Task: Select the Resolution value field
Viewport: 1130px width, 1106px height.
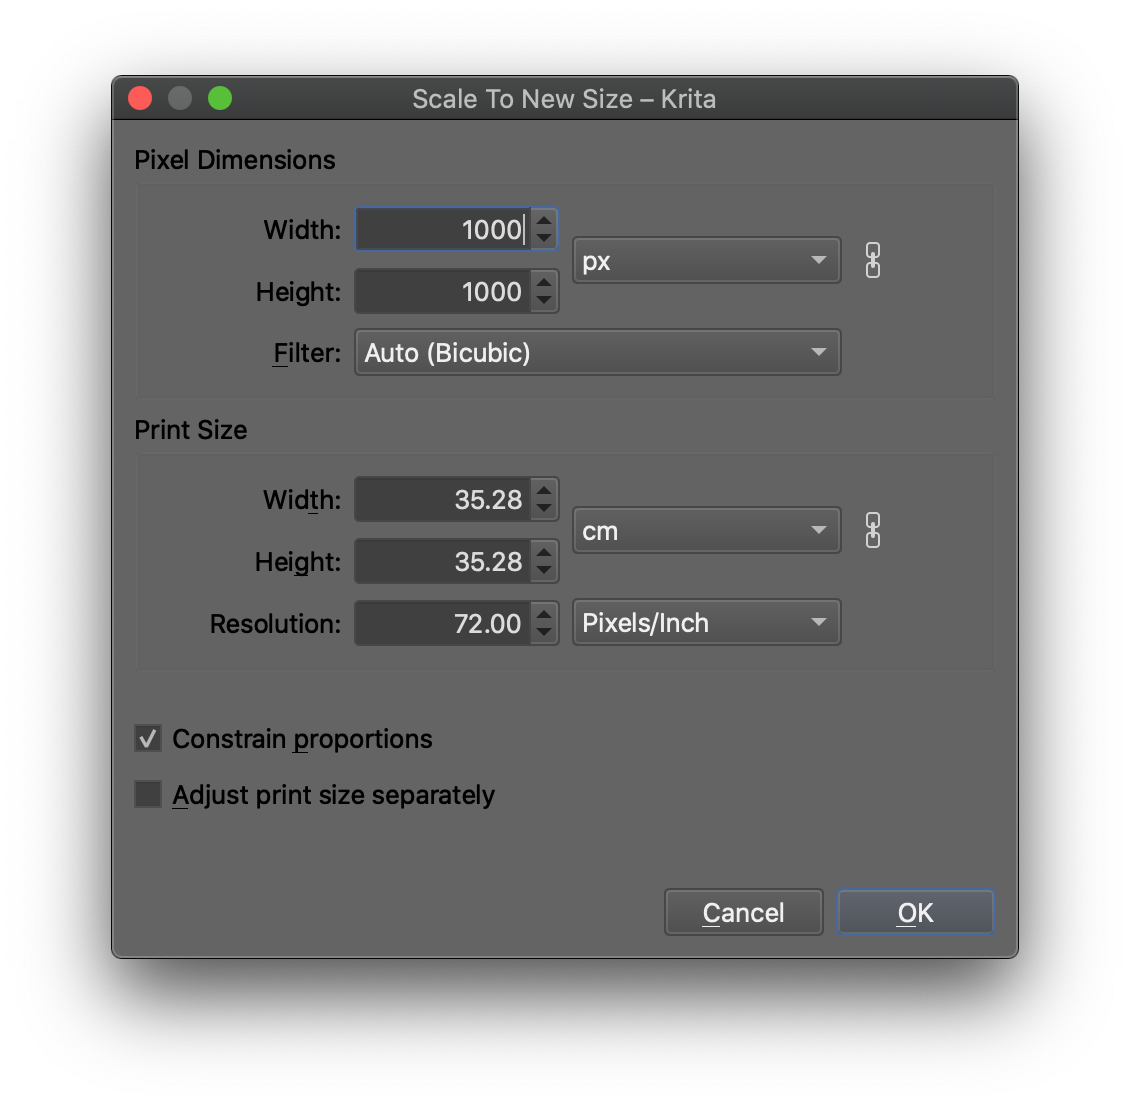Action: coord(443,624)
